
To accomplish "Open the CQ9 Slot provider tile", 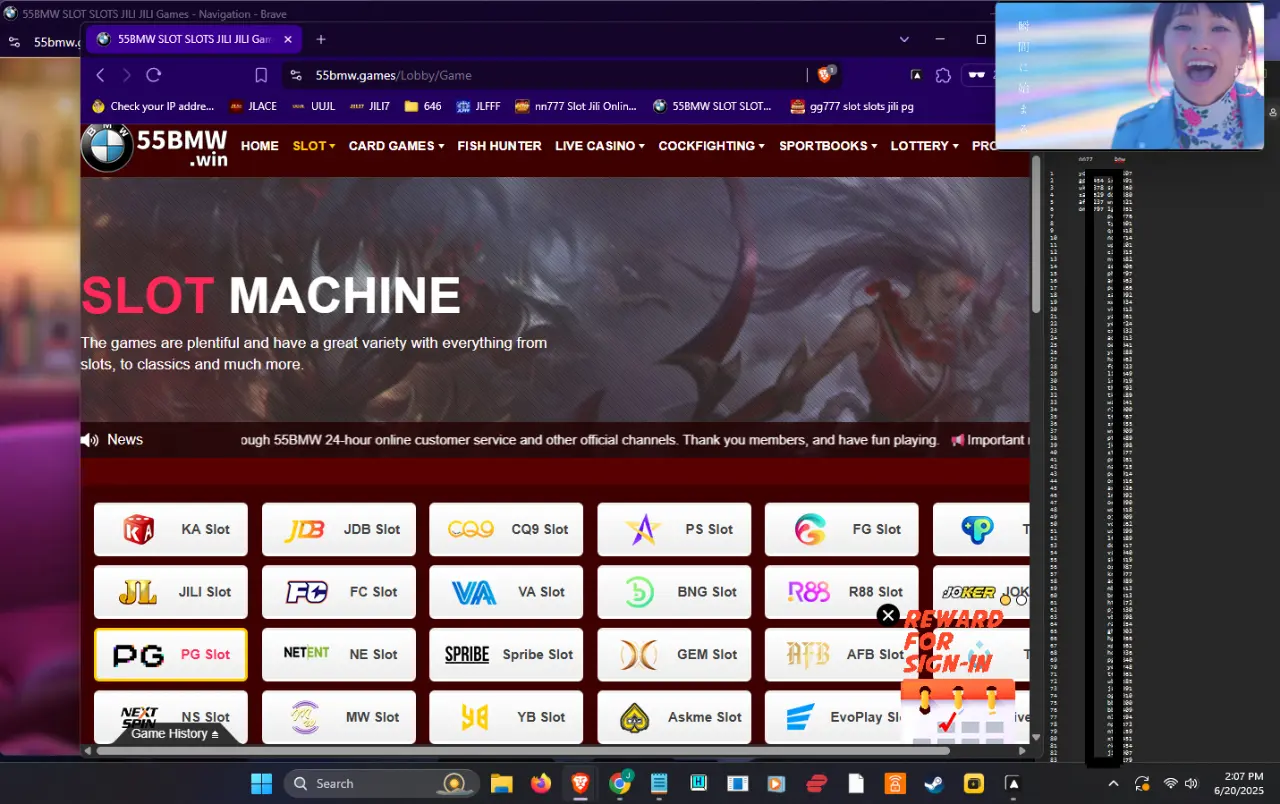I will click(506, 529).
